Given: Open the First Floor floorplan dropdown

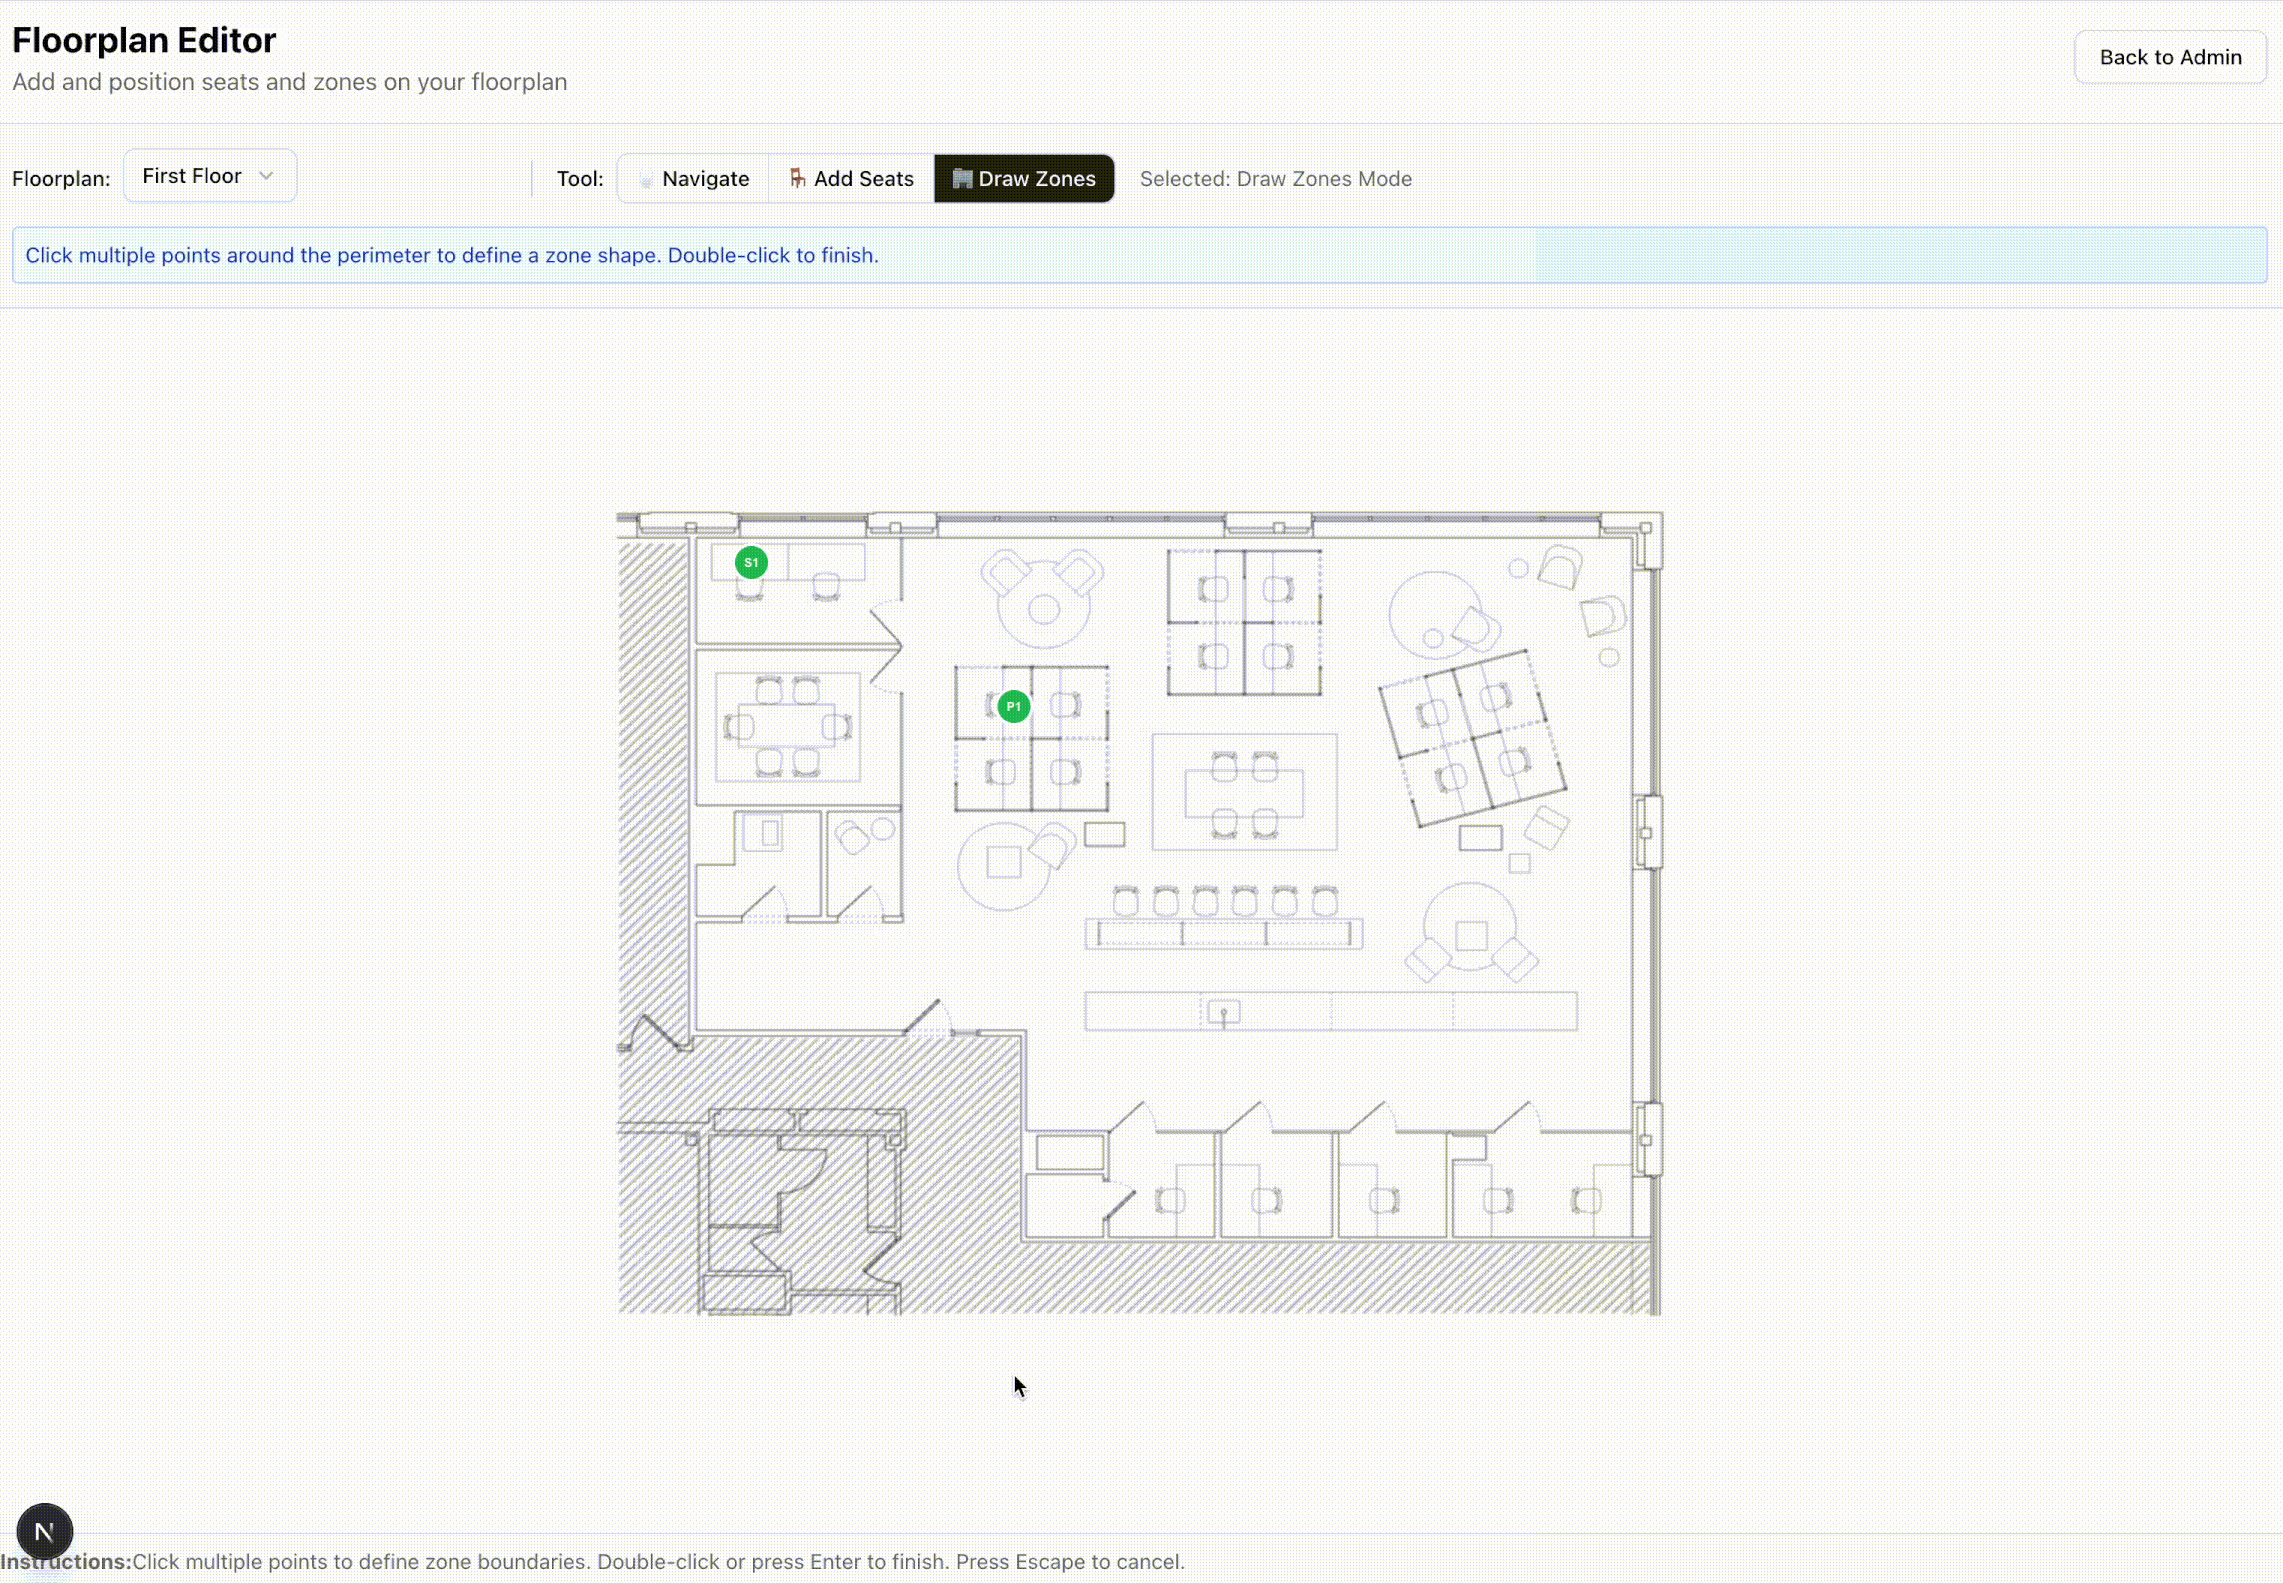Looking at the screenshot, I should (209, 176).
